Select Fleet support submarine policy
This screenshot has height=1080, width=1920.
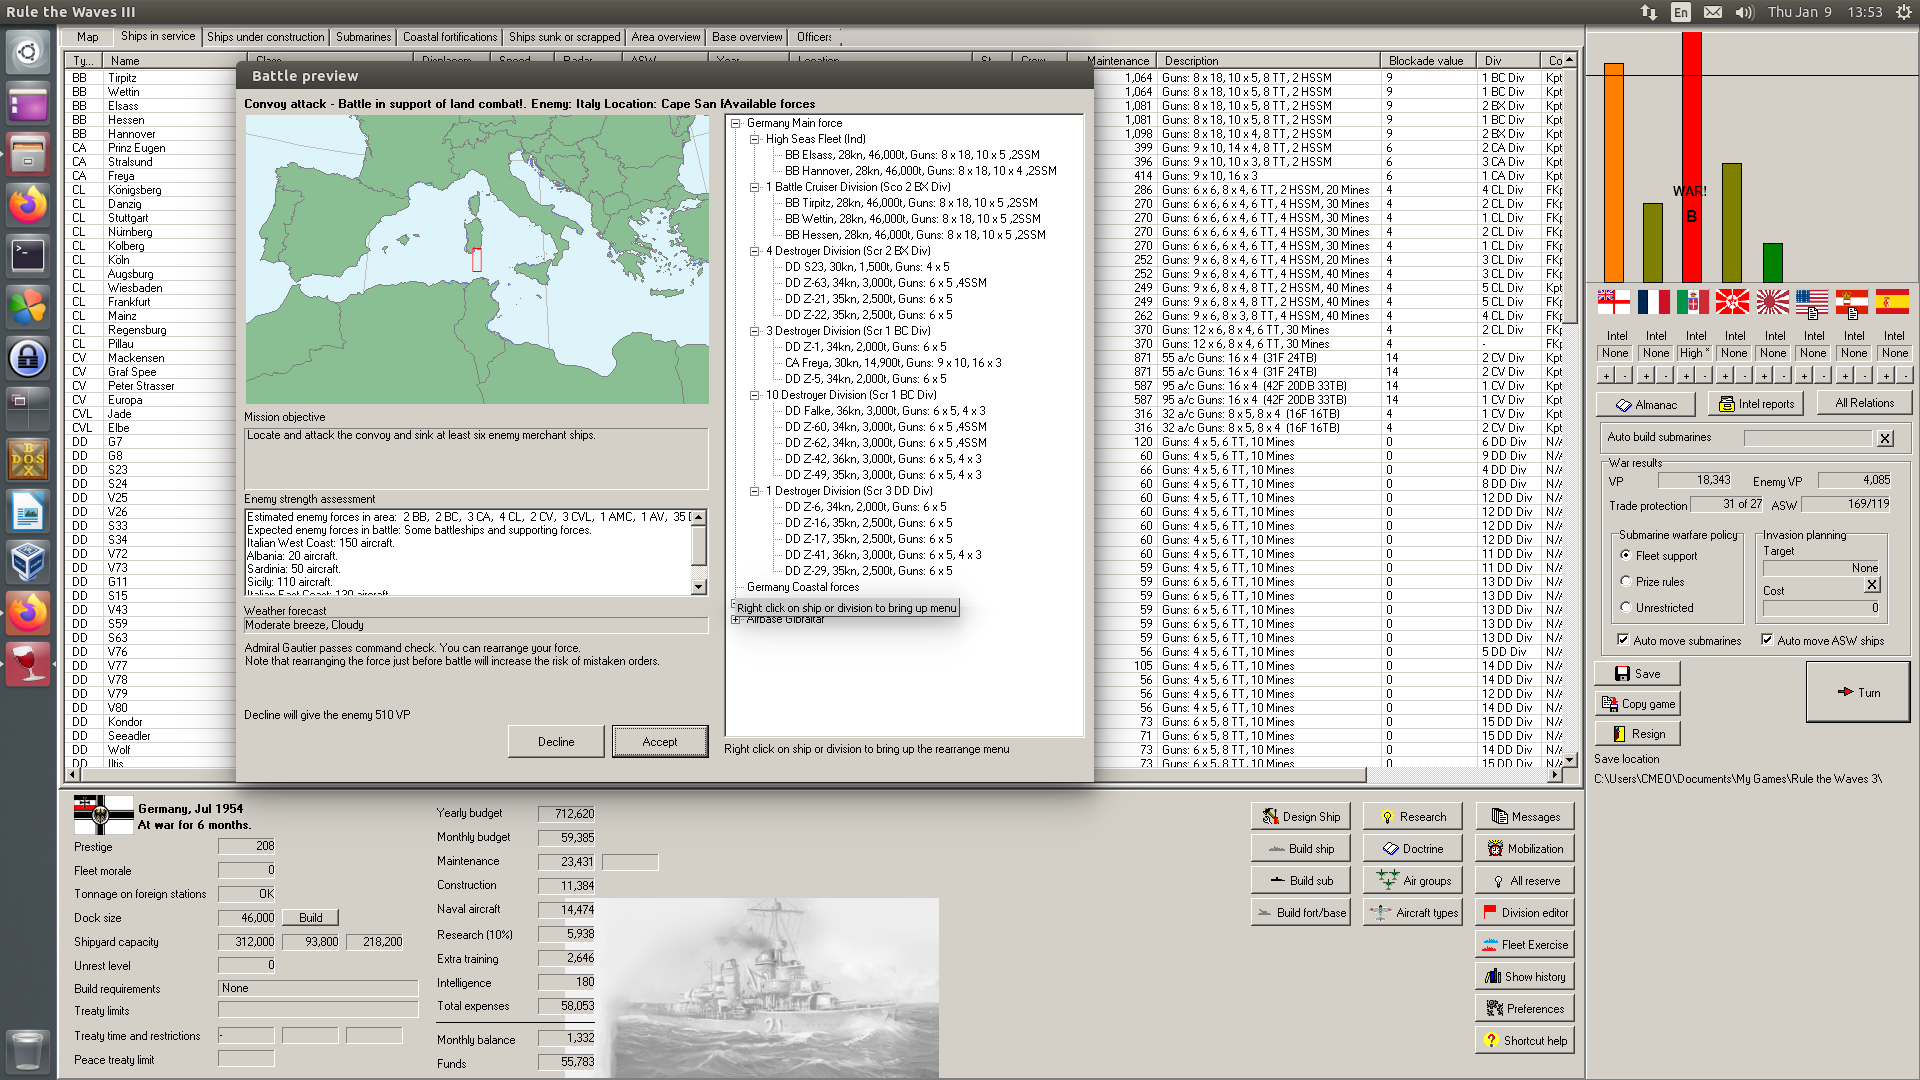coord(1626,555)
